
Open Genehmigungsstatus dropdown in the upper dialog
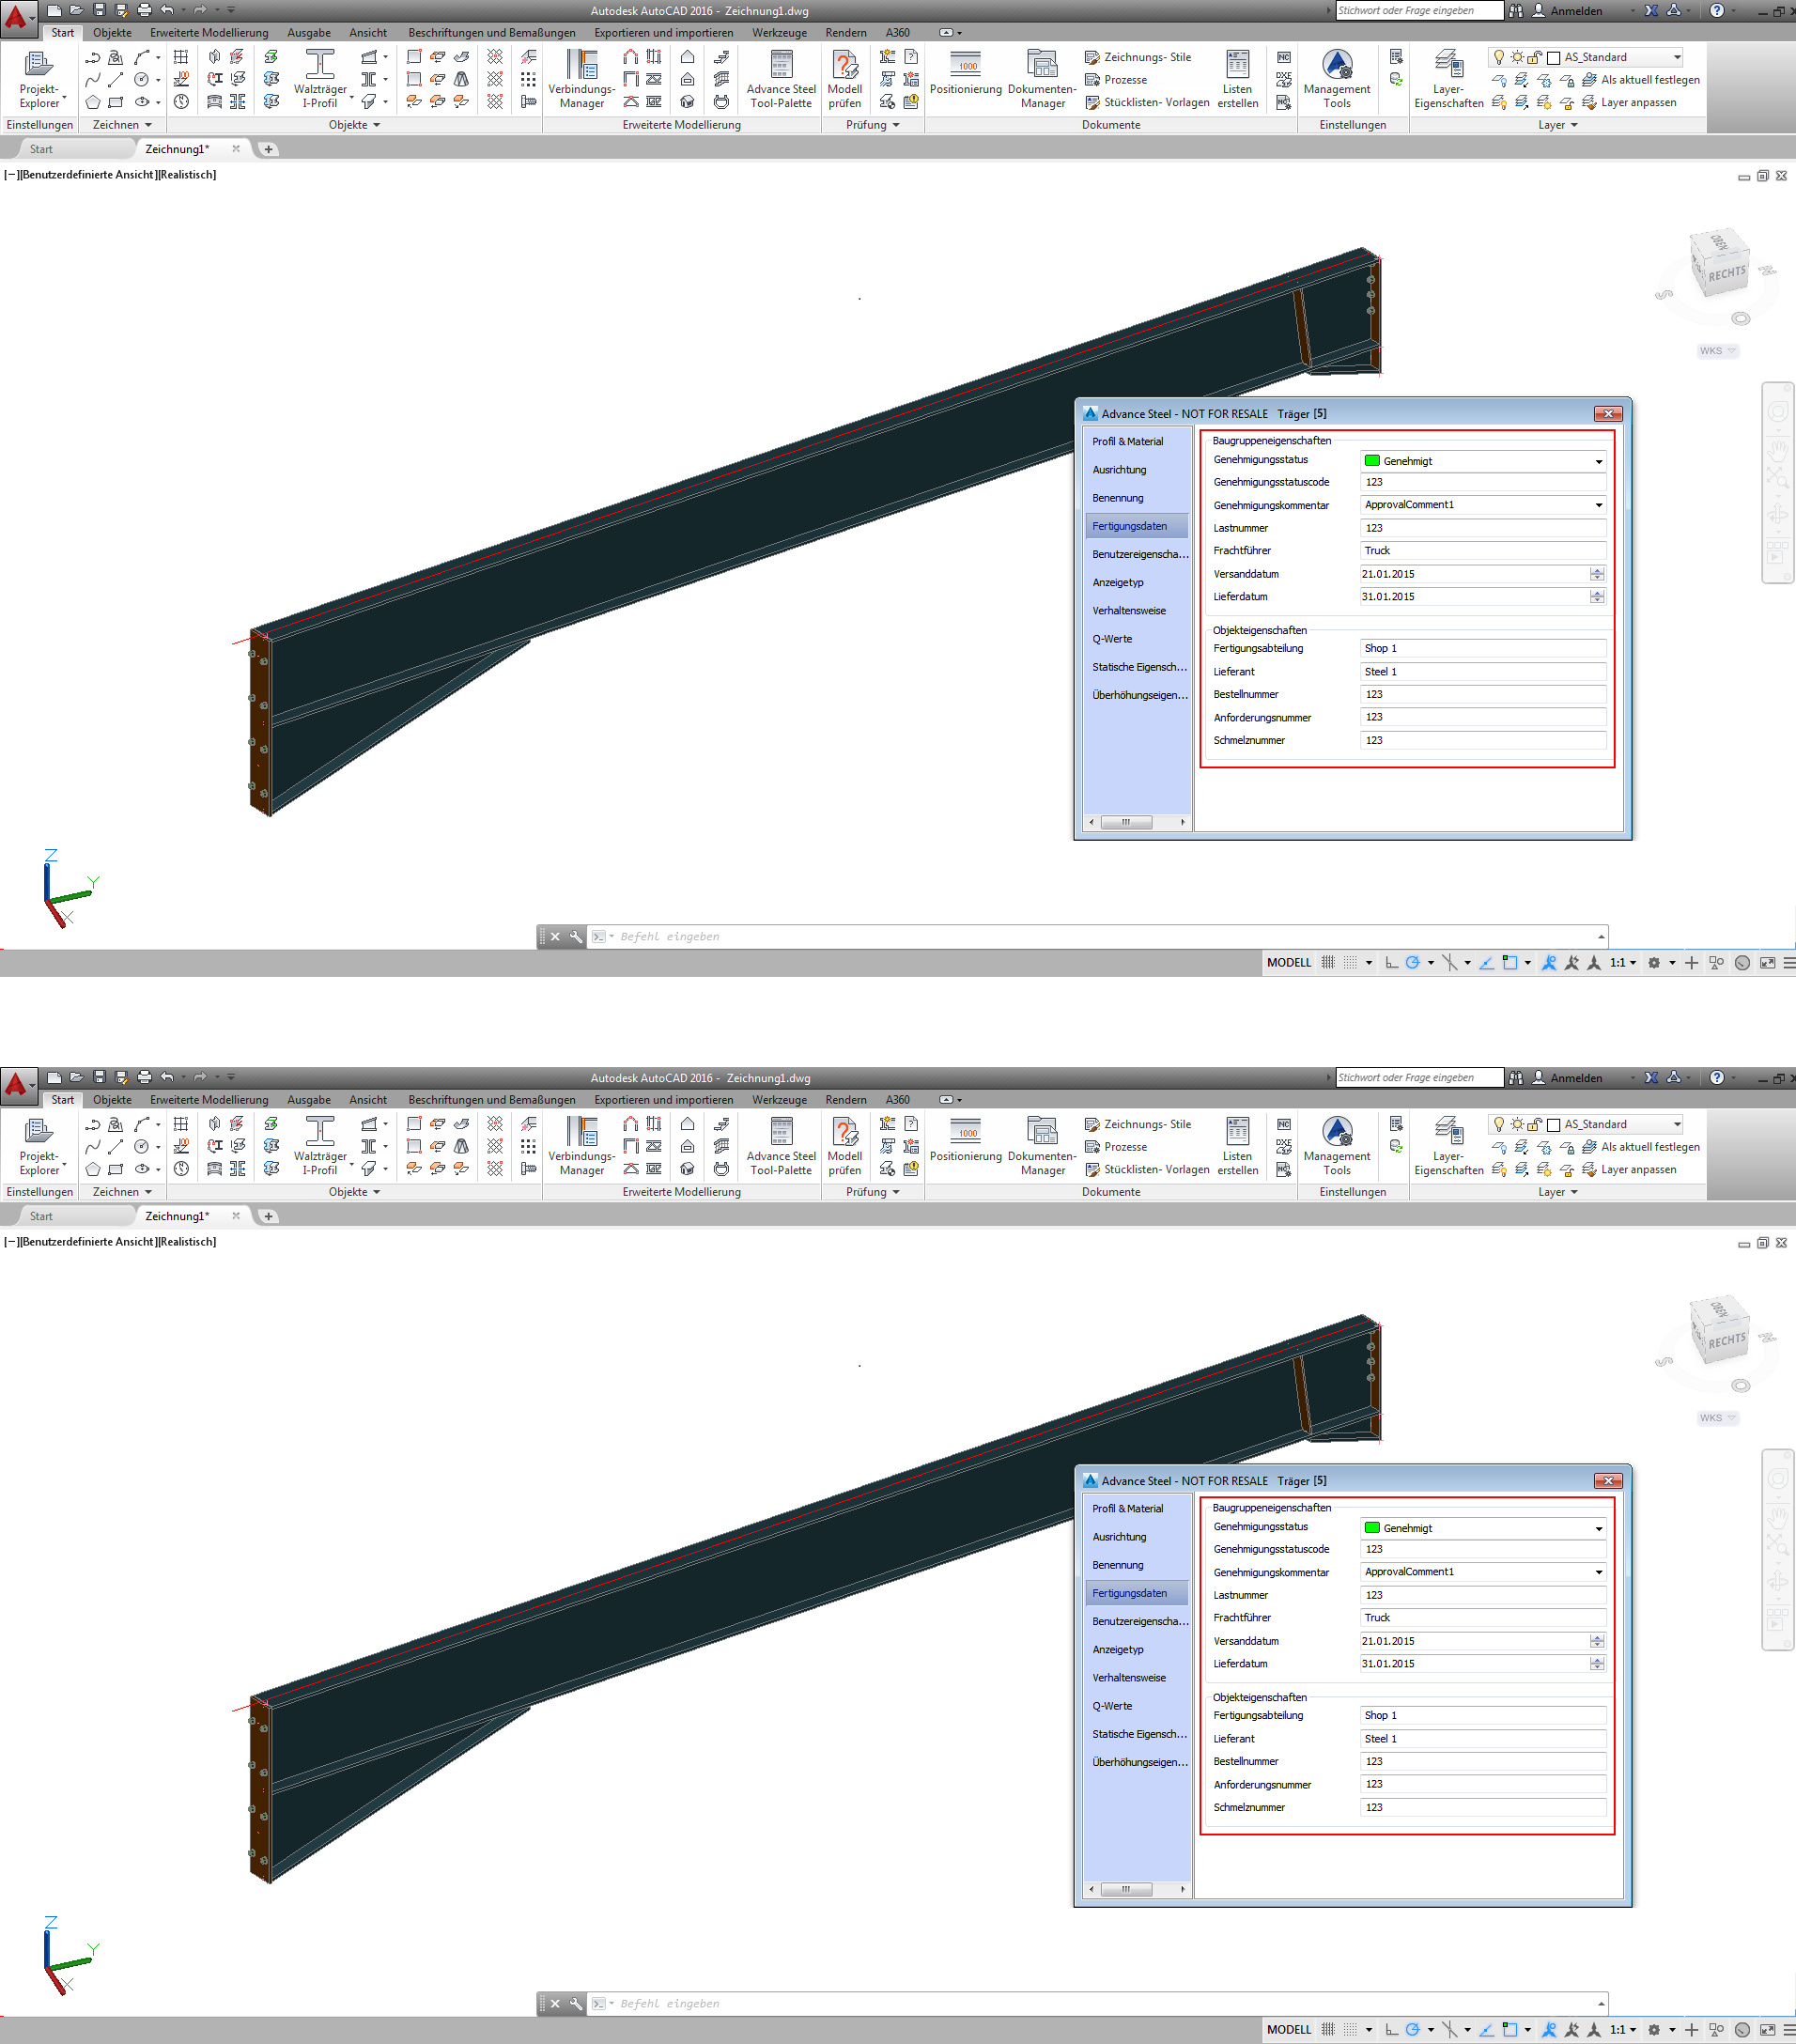[x=1598, y=461]
